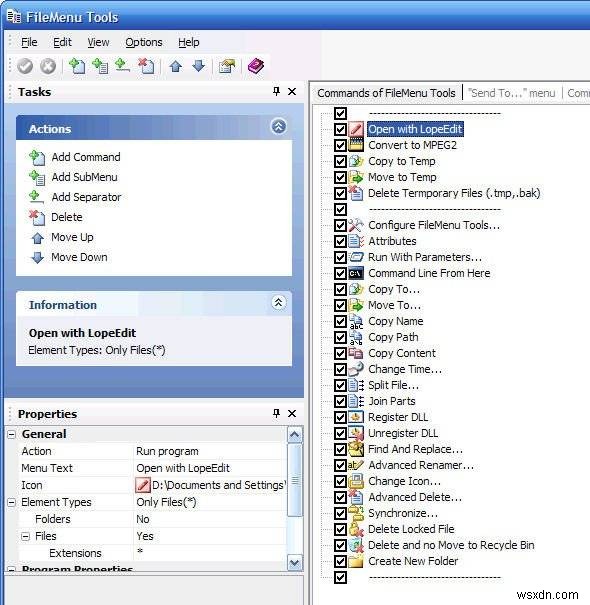Uncheck the Copy to Temp checkbox
590x605 pixels.
(340, 161)
